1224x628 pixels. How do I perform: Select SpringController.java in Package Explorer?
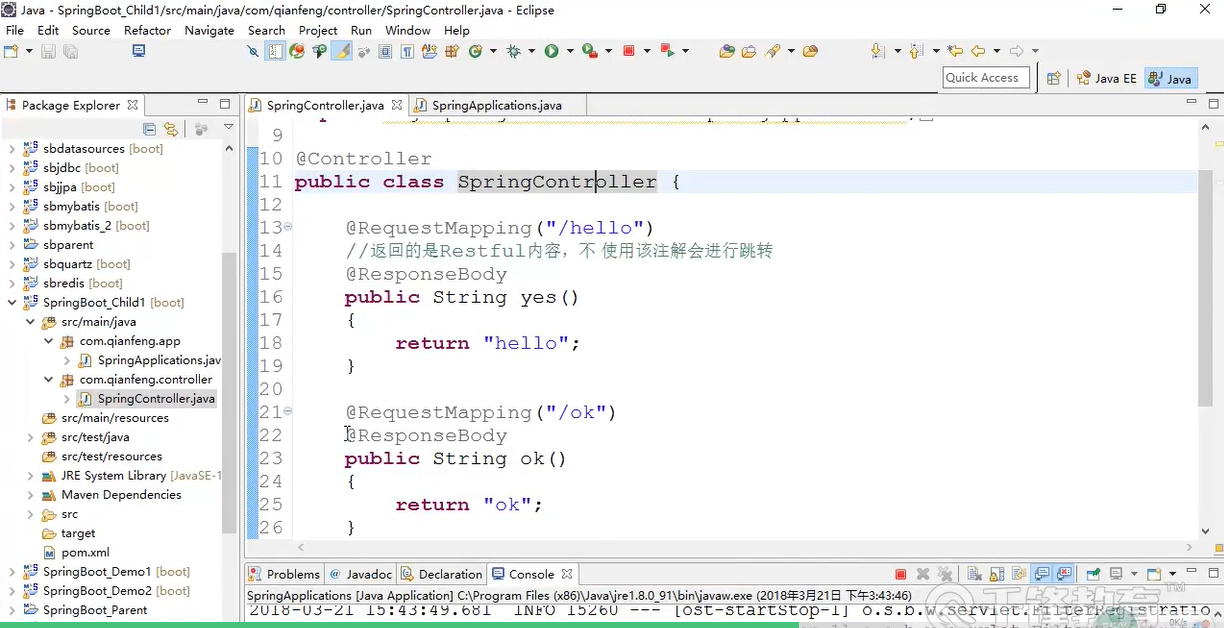[x=147, y=399]
